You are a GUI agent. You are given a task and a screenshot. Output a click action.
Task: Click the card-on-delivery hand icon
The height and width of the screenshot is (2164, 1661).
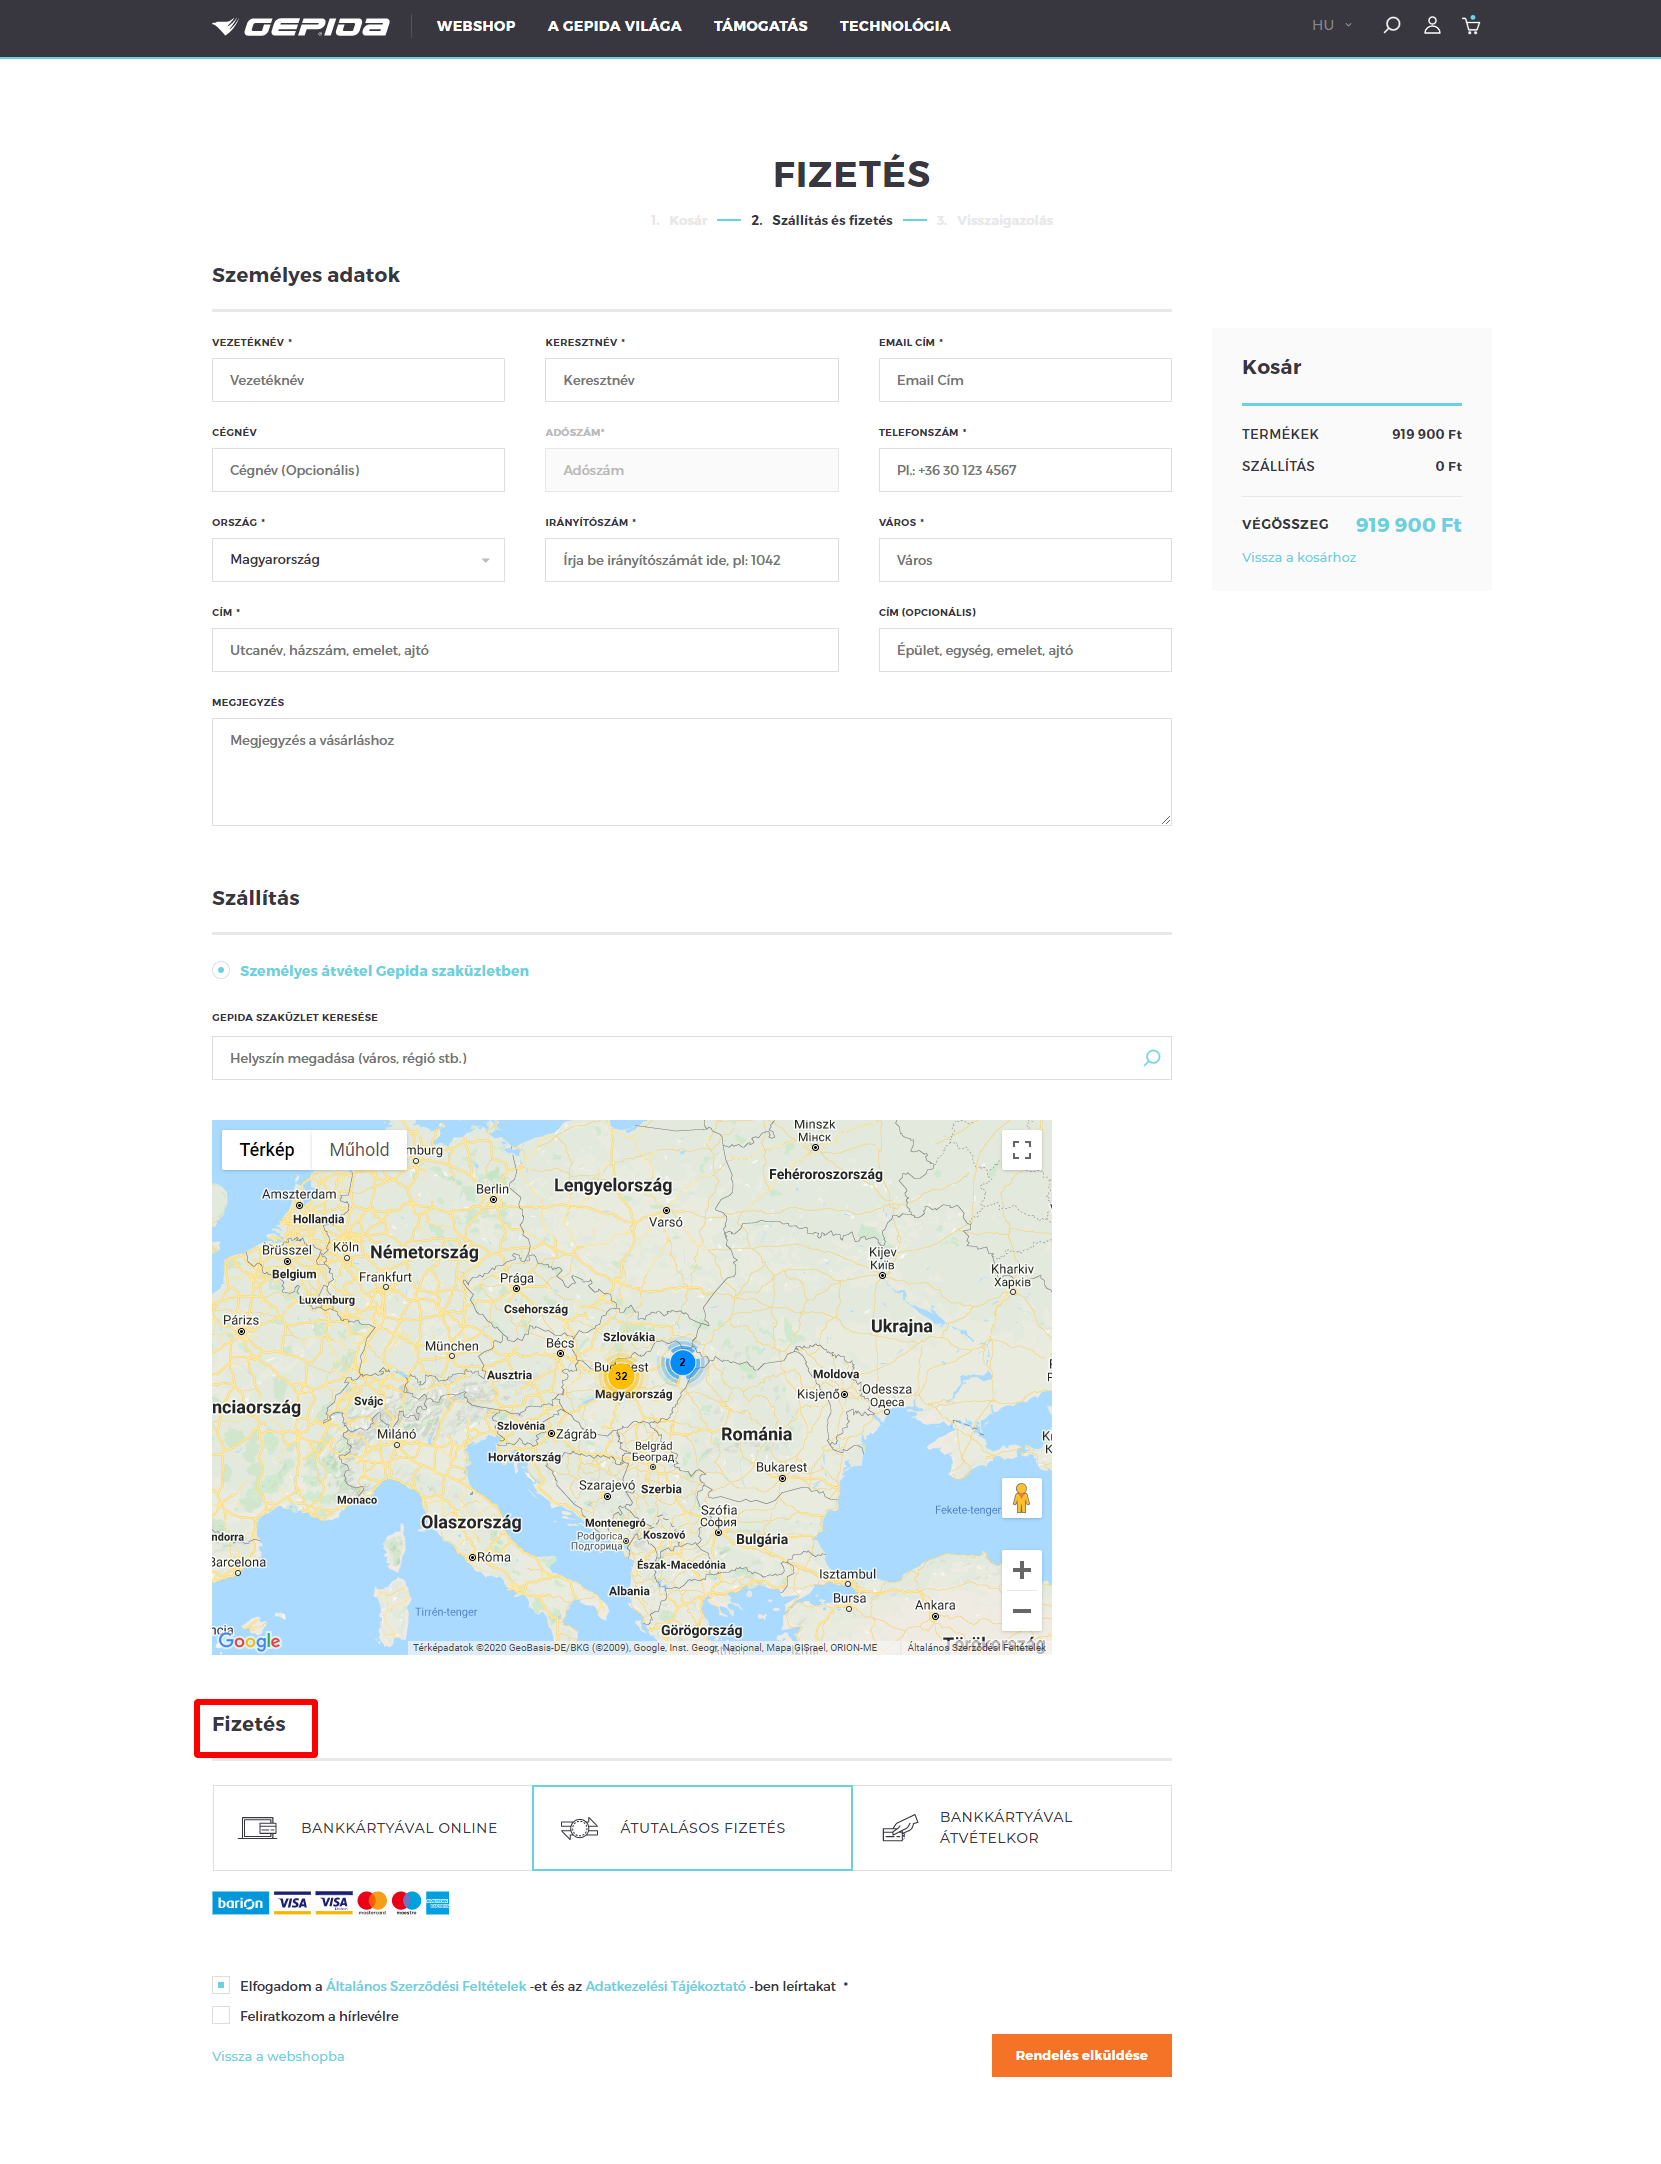(x=899, y=1828)
